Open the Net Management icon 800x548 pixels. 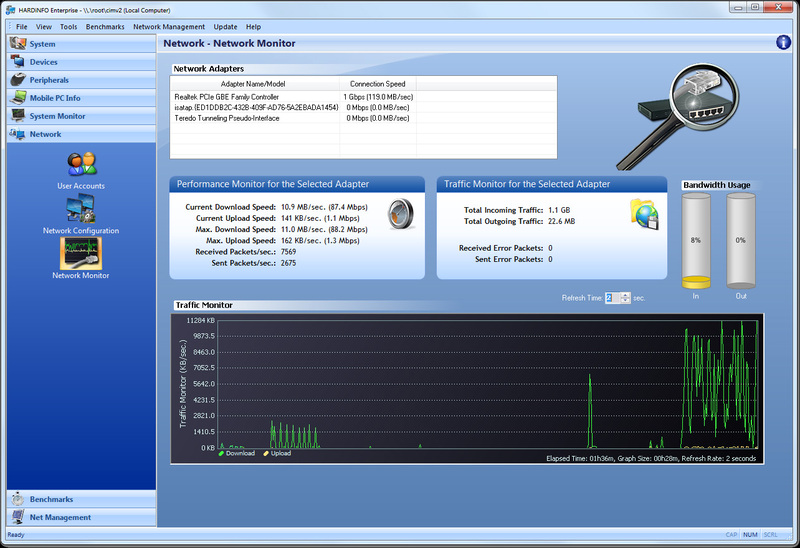click(x=18, y=517)
